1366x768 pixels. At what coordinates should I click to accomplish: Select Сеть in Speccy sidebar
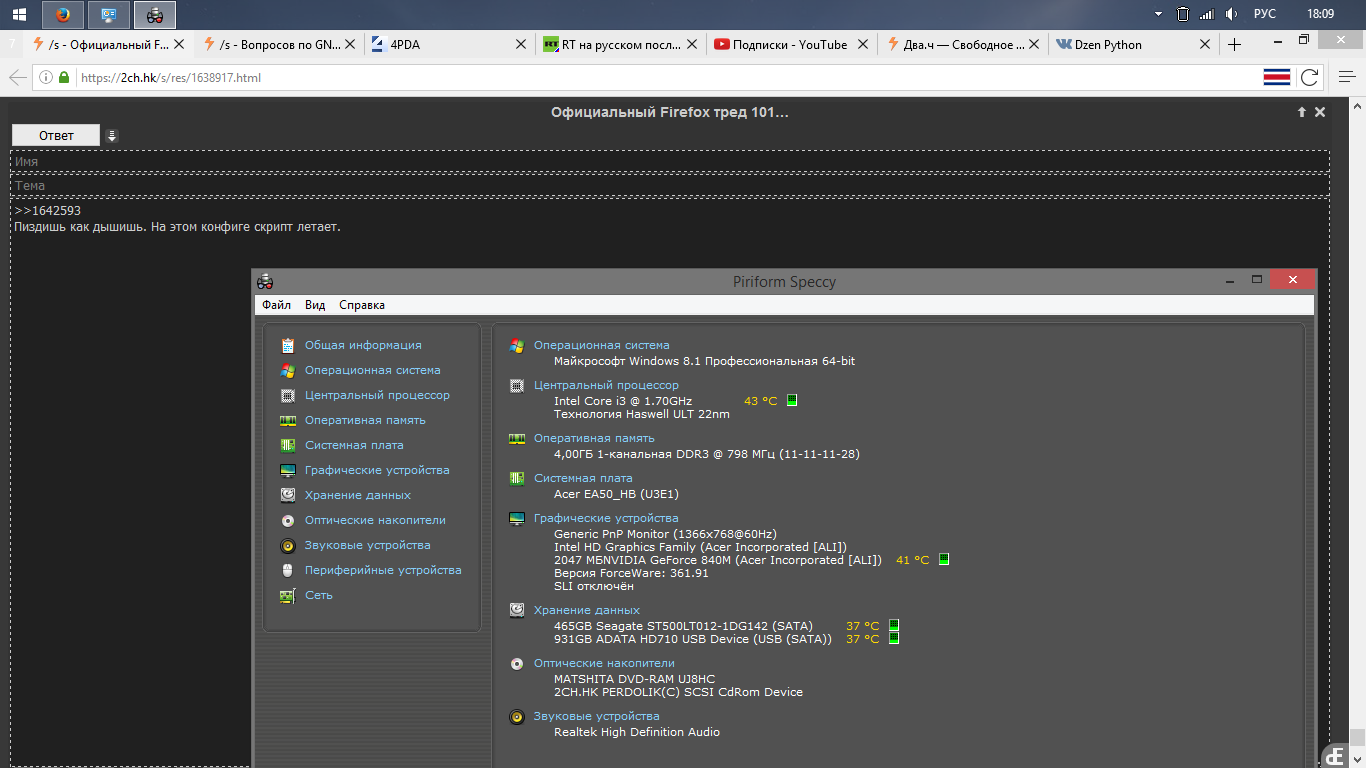[x=318, y=595]
